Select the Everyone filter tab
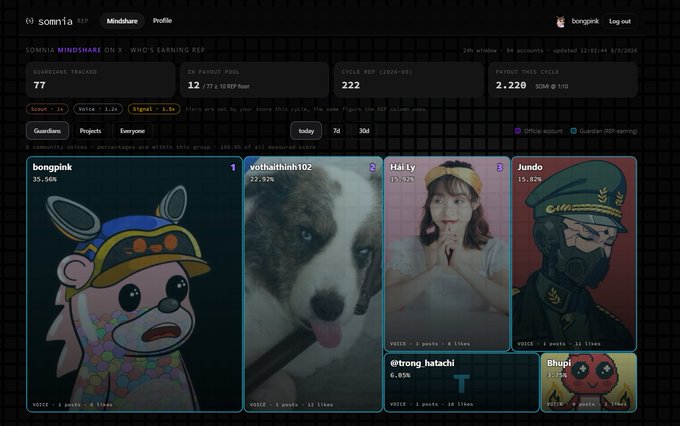The height and width of the screenshot is (426, 680). (132, 131)
